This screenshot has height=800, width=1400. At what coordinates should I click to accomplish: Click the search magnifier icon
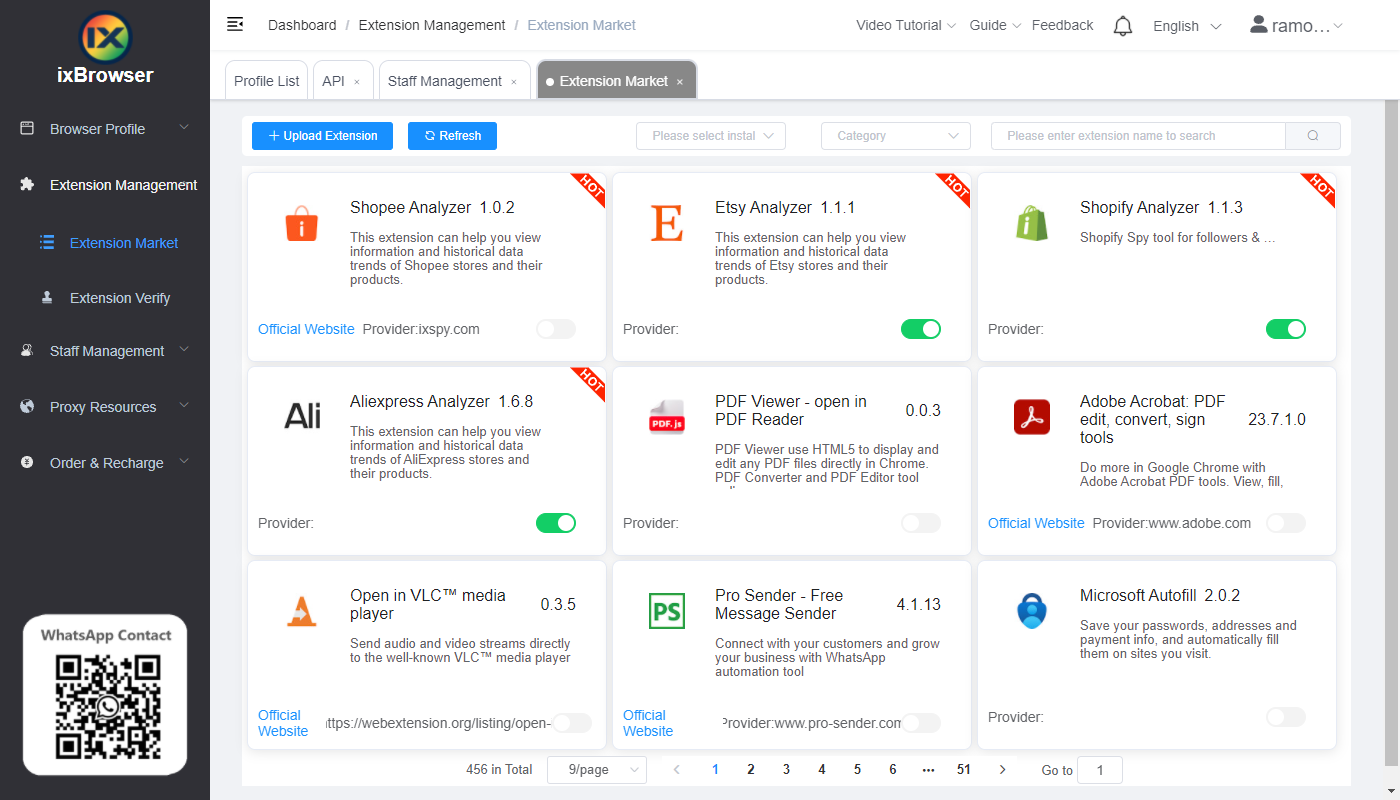tap(1312, 135)
